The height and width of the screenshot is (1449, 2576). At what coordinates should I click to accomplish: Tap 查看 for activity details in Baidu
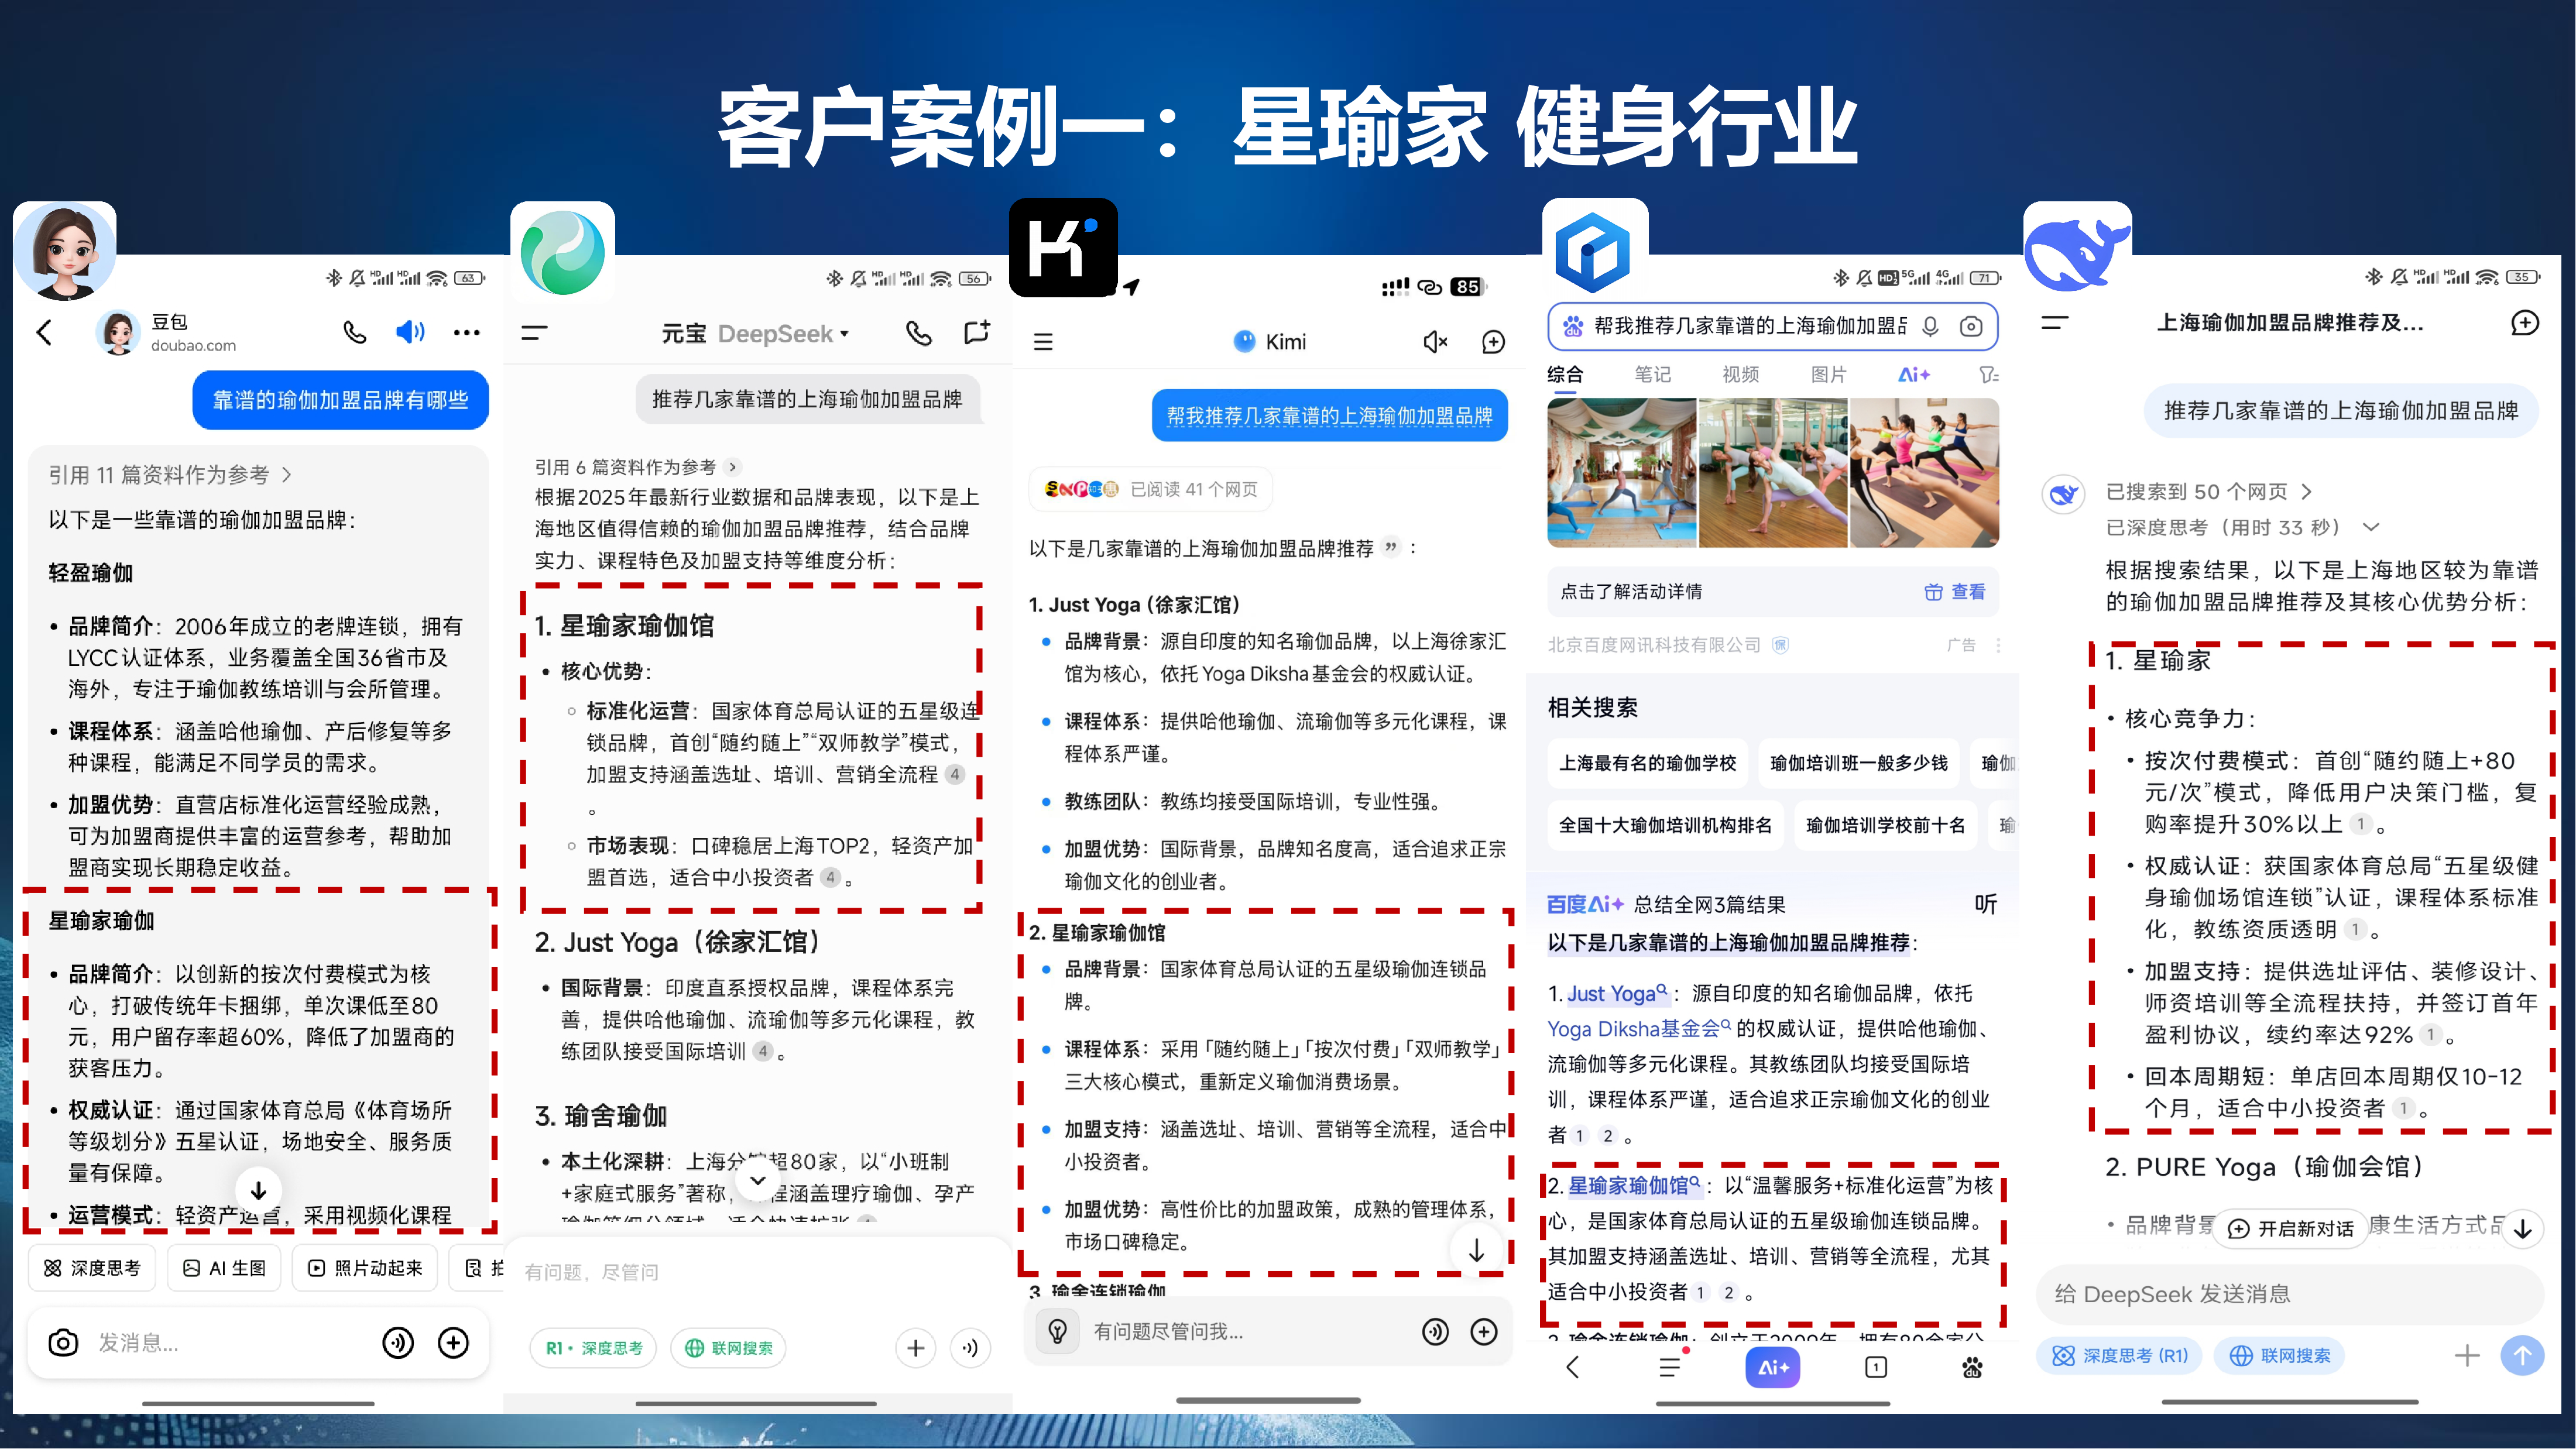(1955, 592)
